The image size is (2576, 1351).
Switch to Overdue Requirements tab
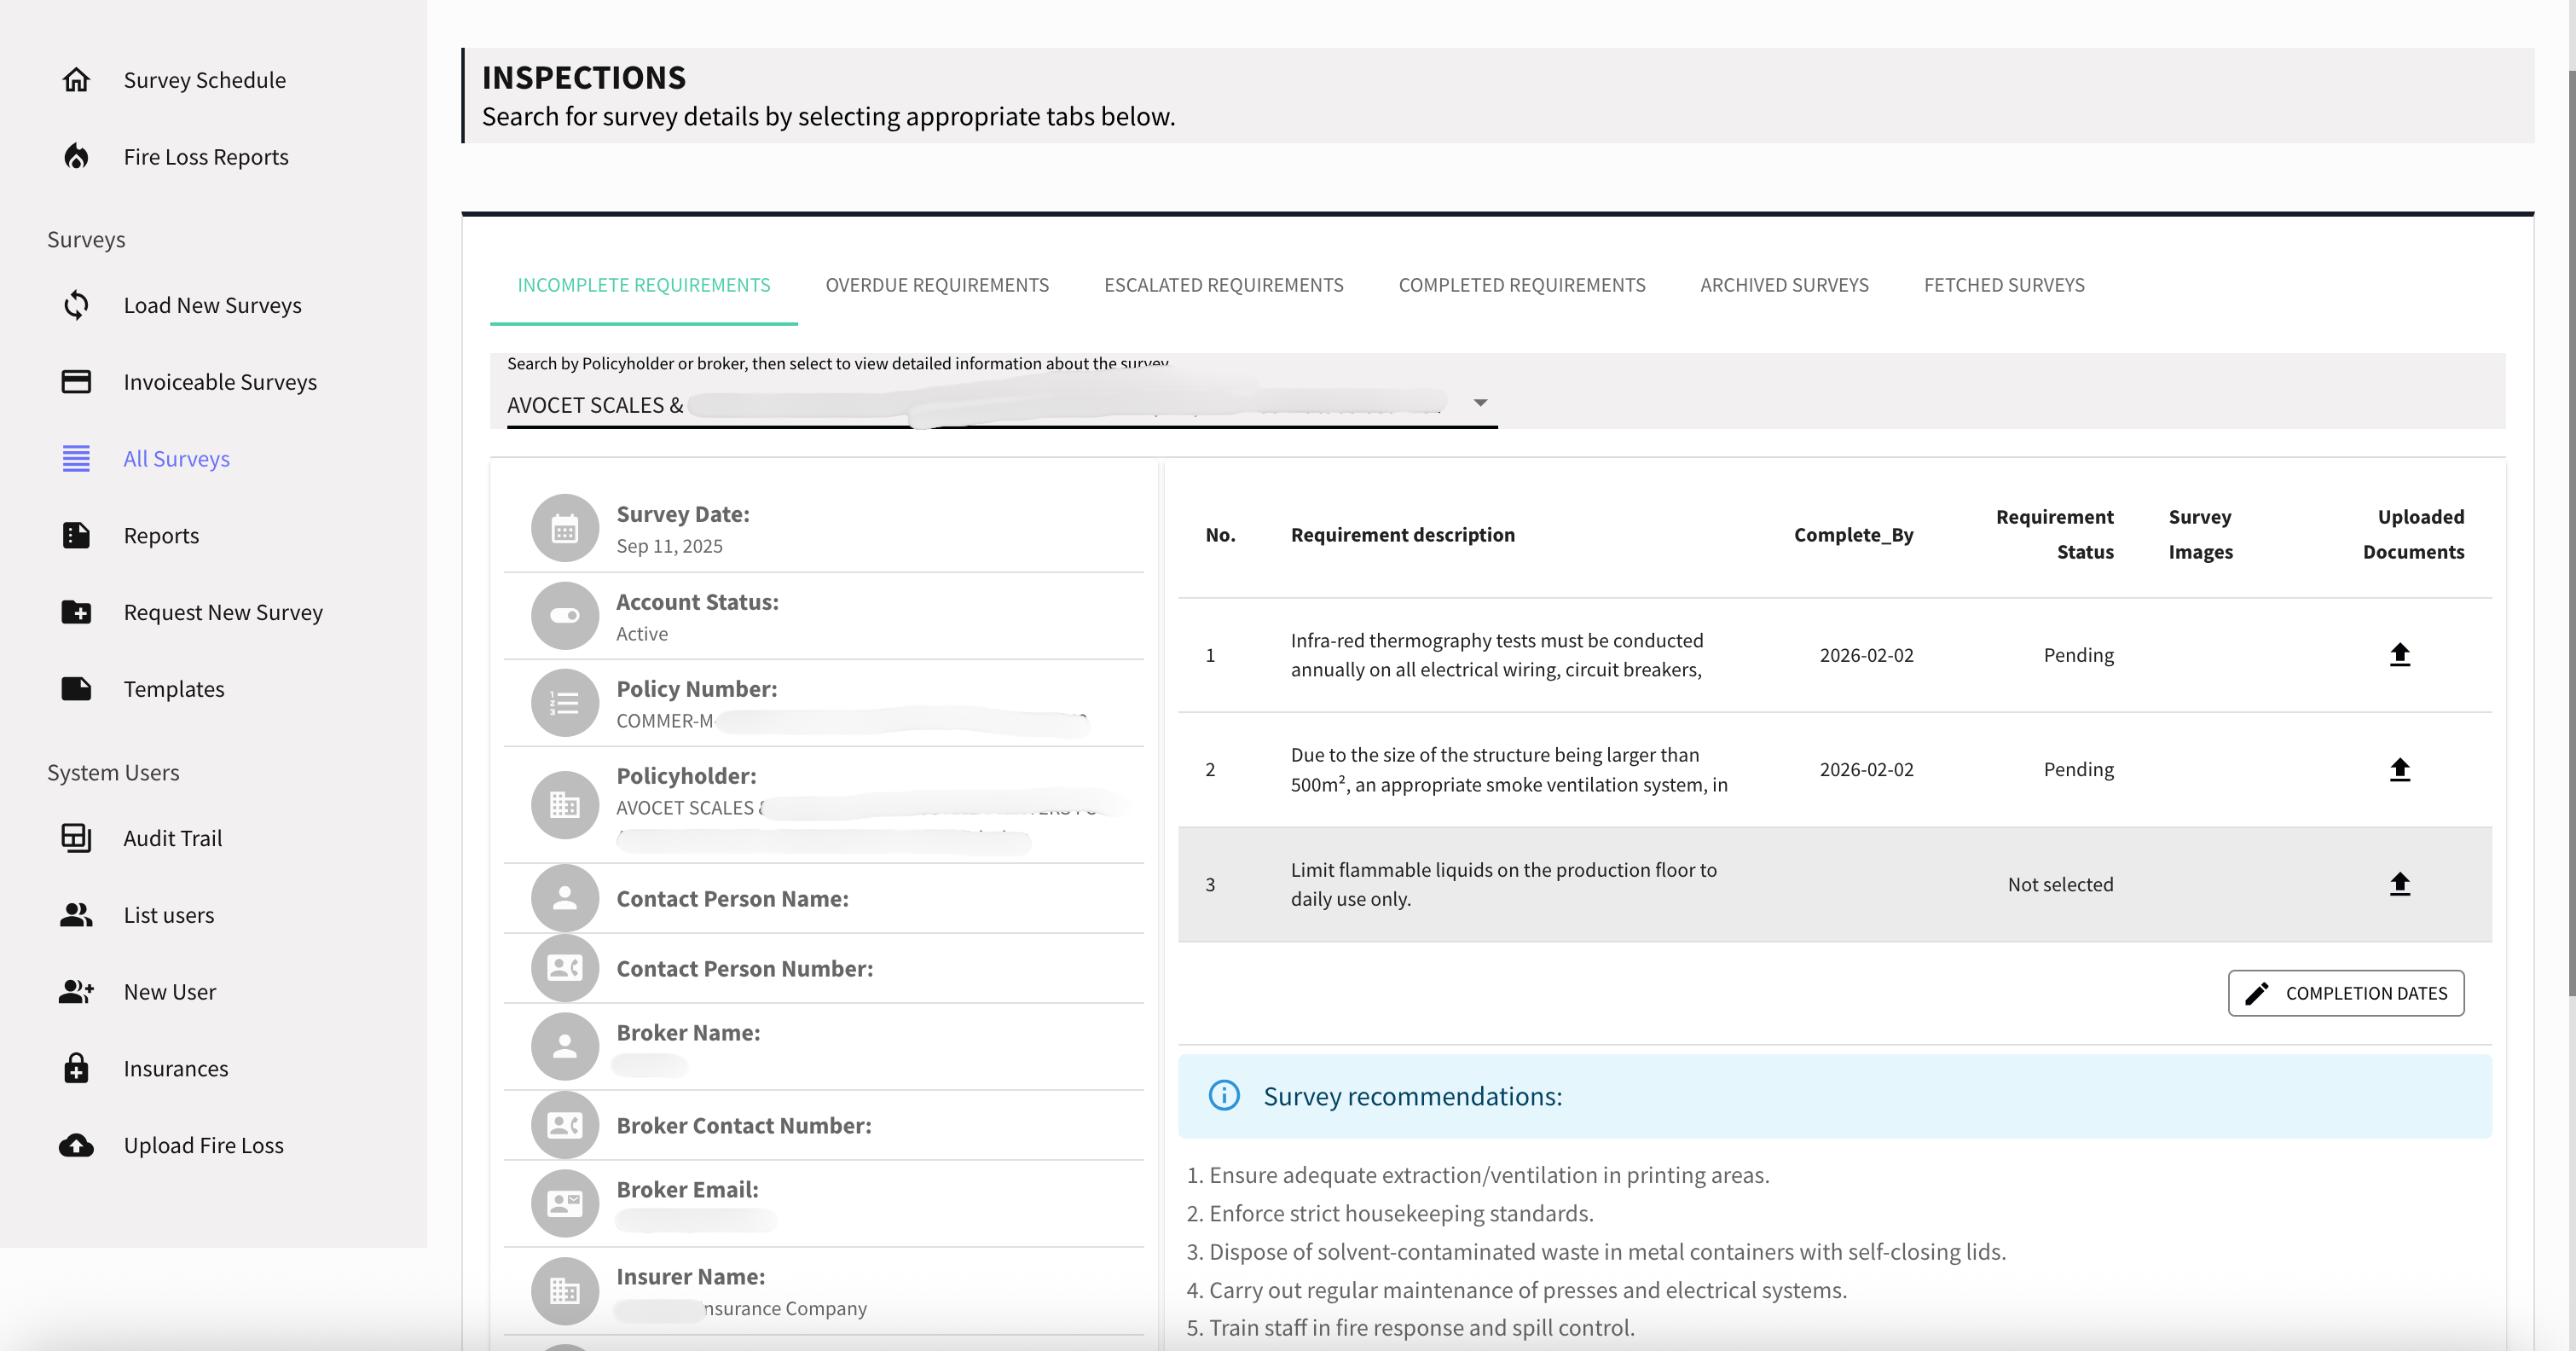(936, 285)
